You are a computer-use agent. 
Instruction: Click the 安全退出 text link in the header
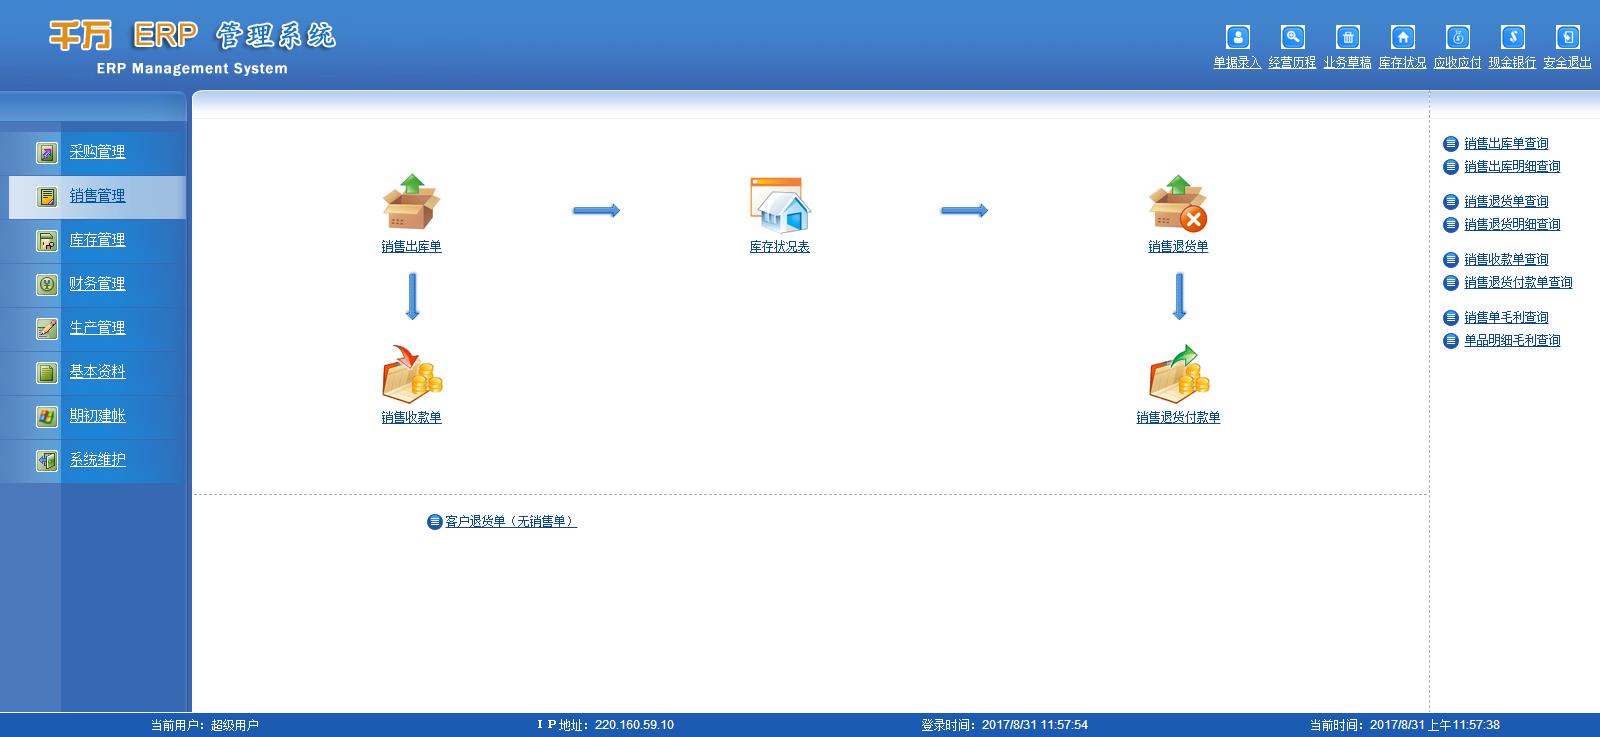click(1567, 63)
